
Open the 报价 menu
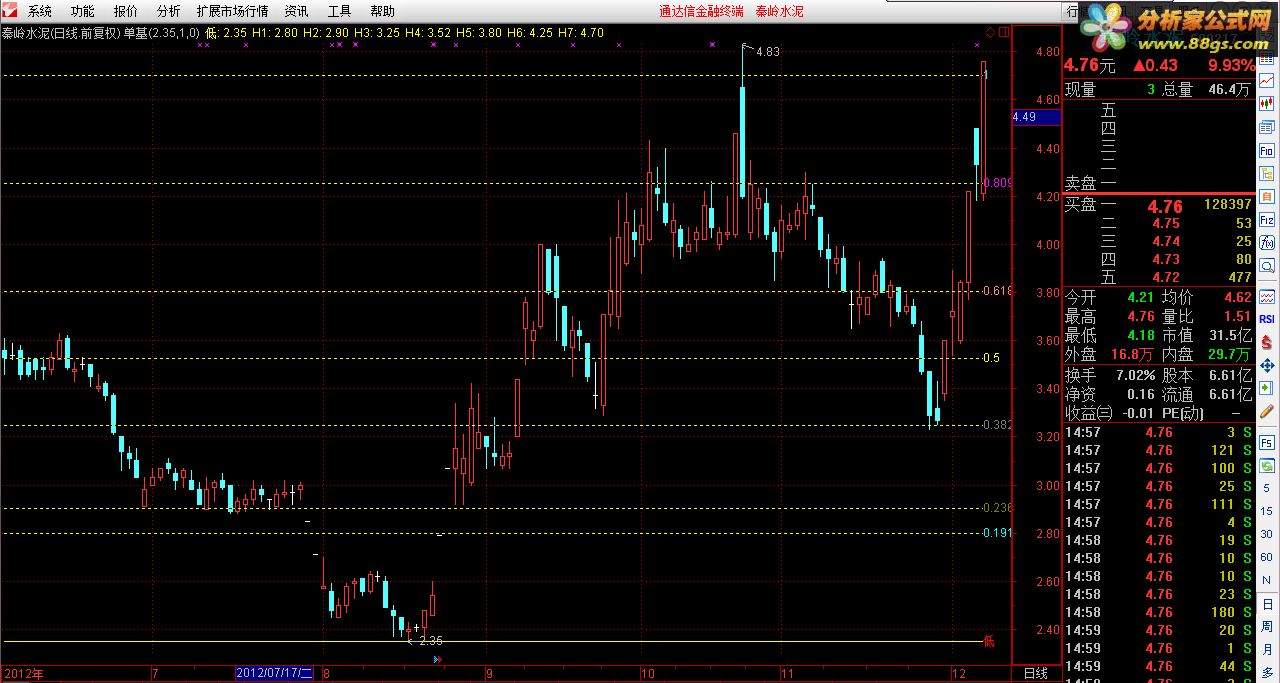(126, 12)
